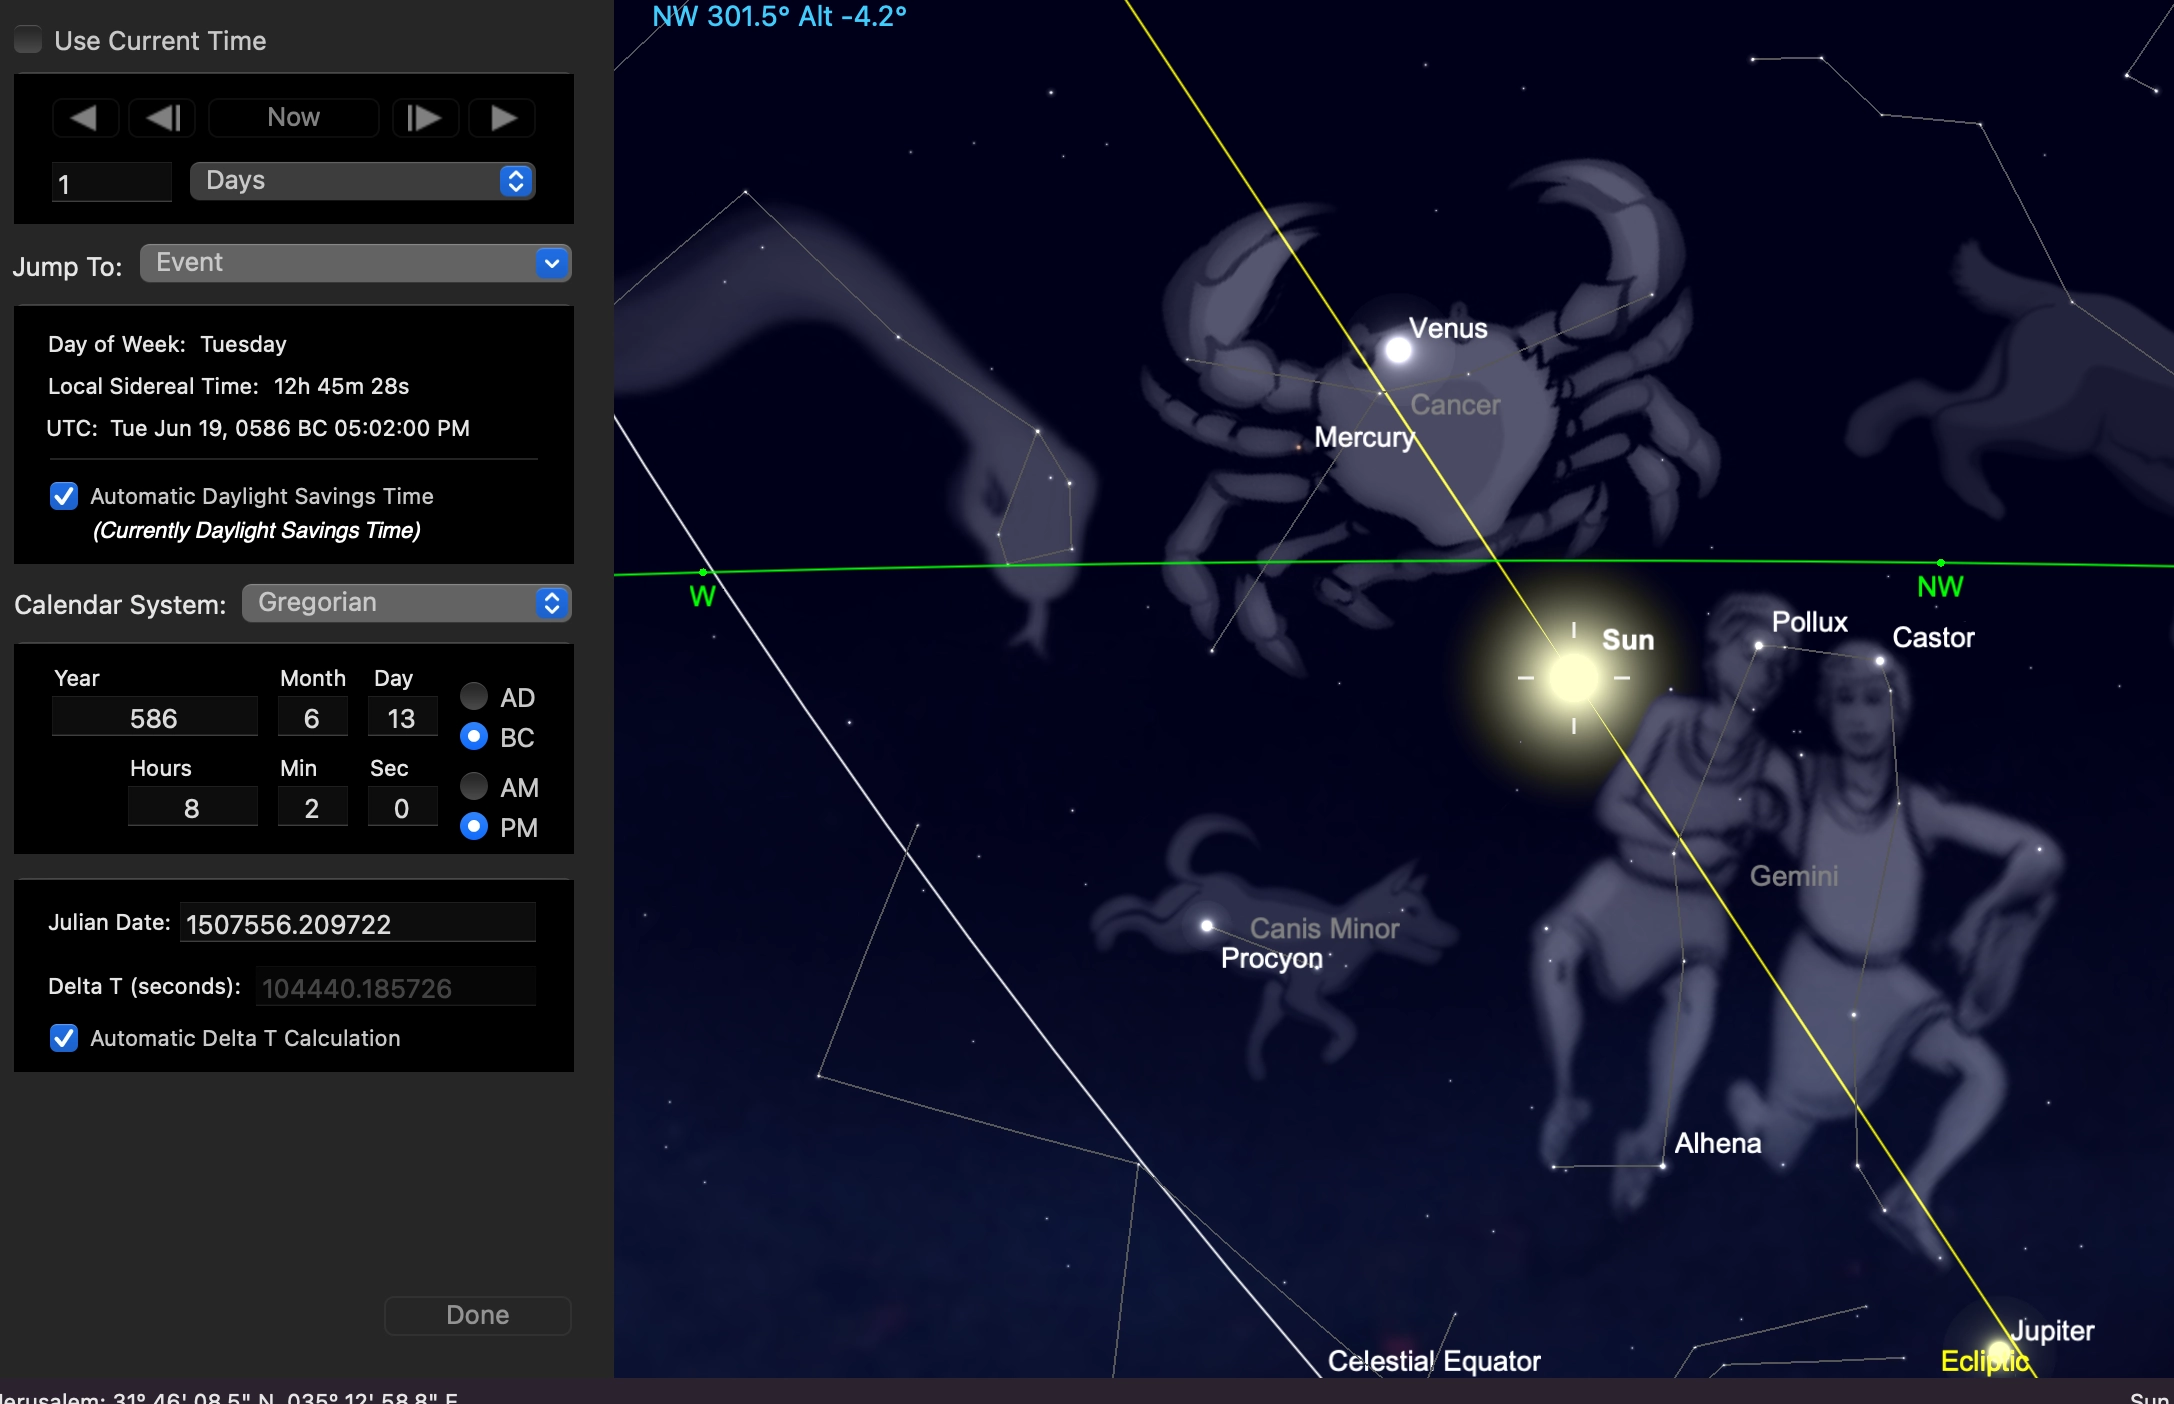This screenshot has width=2174, height=1404.
Task: Click the UTC date time text
Action: (x=258, y=428)
